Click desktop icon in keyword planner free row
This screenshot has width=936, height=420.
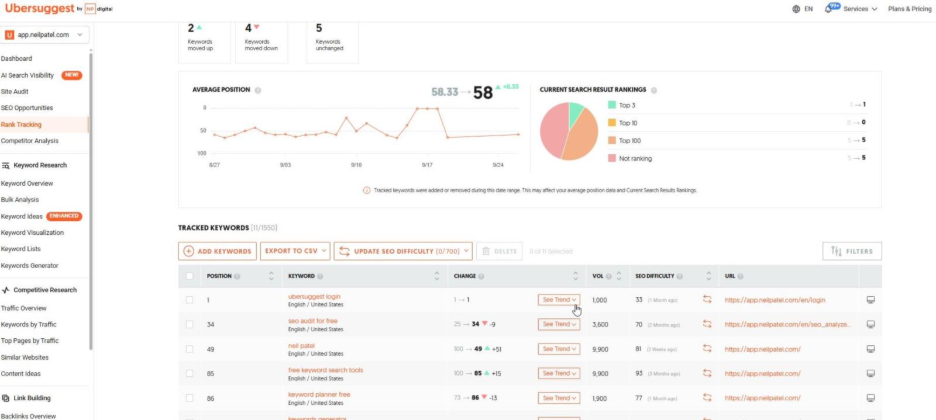(x=870, y=398)
